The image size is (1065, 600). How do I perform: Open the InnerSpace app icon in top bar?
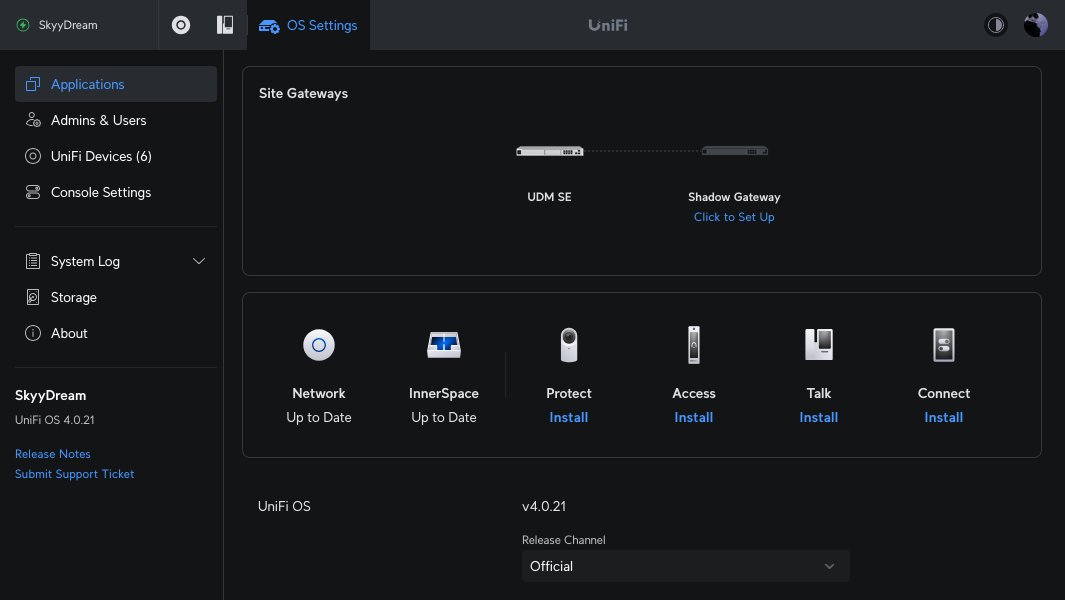pos(225,25)
